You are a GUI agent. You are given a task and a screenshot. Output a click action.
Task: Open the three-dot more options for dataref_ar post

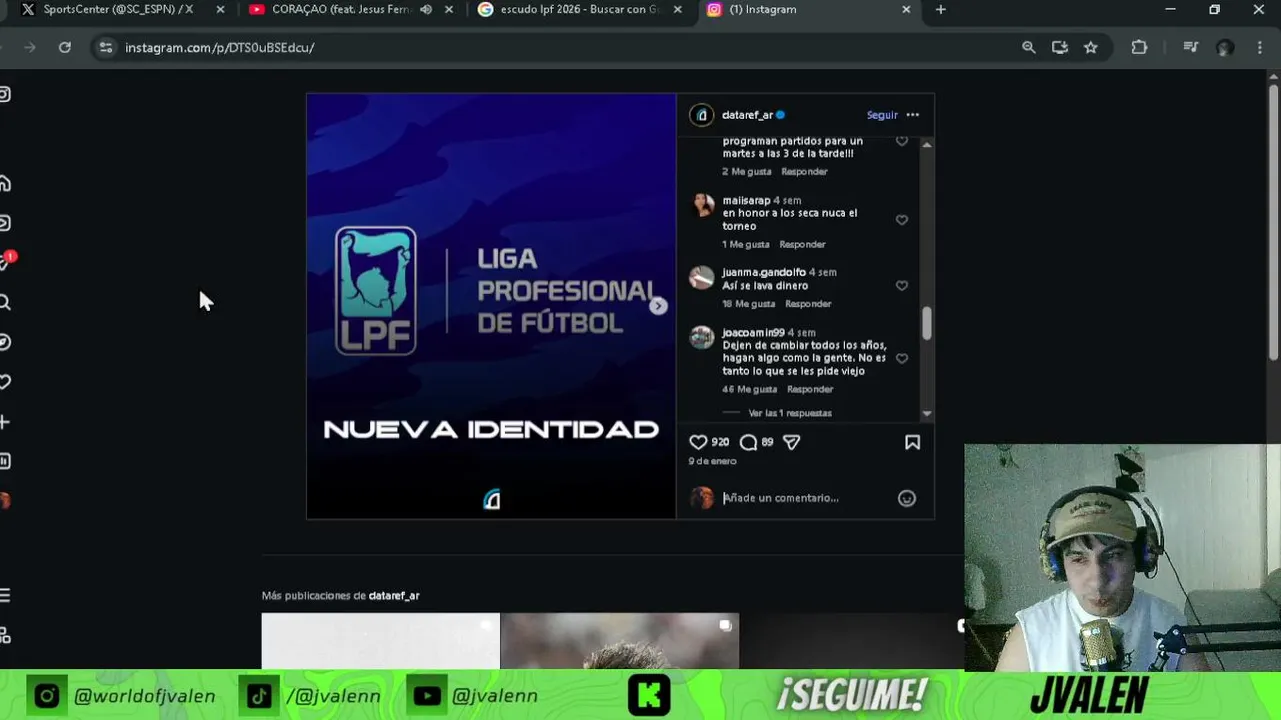point(912,115)
